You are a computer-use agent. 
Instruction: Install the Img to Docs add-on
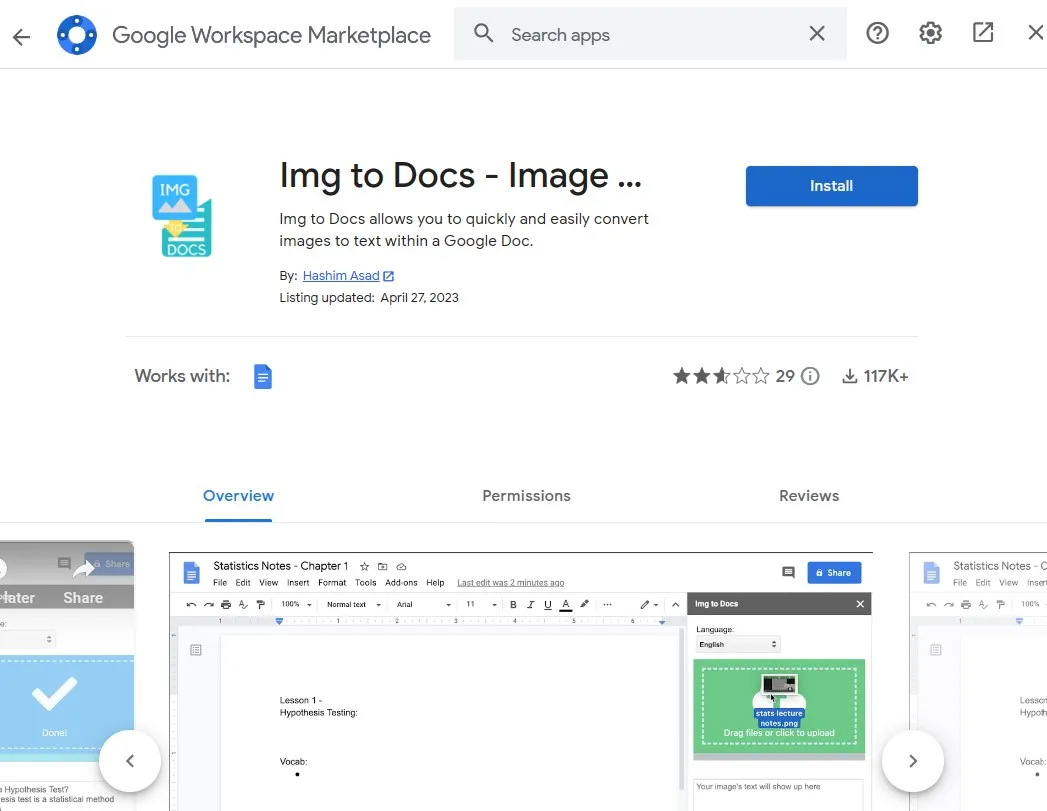(x=831, y=186)
